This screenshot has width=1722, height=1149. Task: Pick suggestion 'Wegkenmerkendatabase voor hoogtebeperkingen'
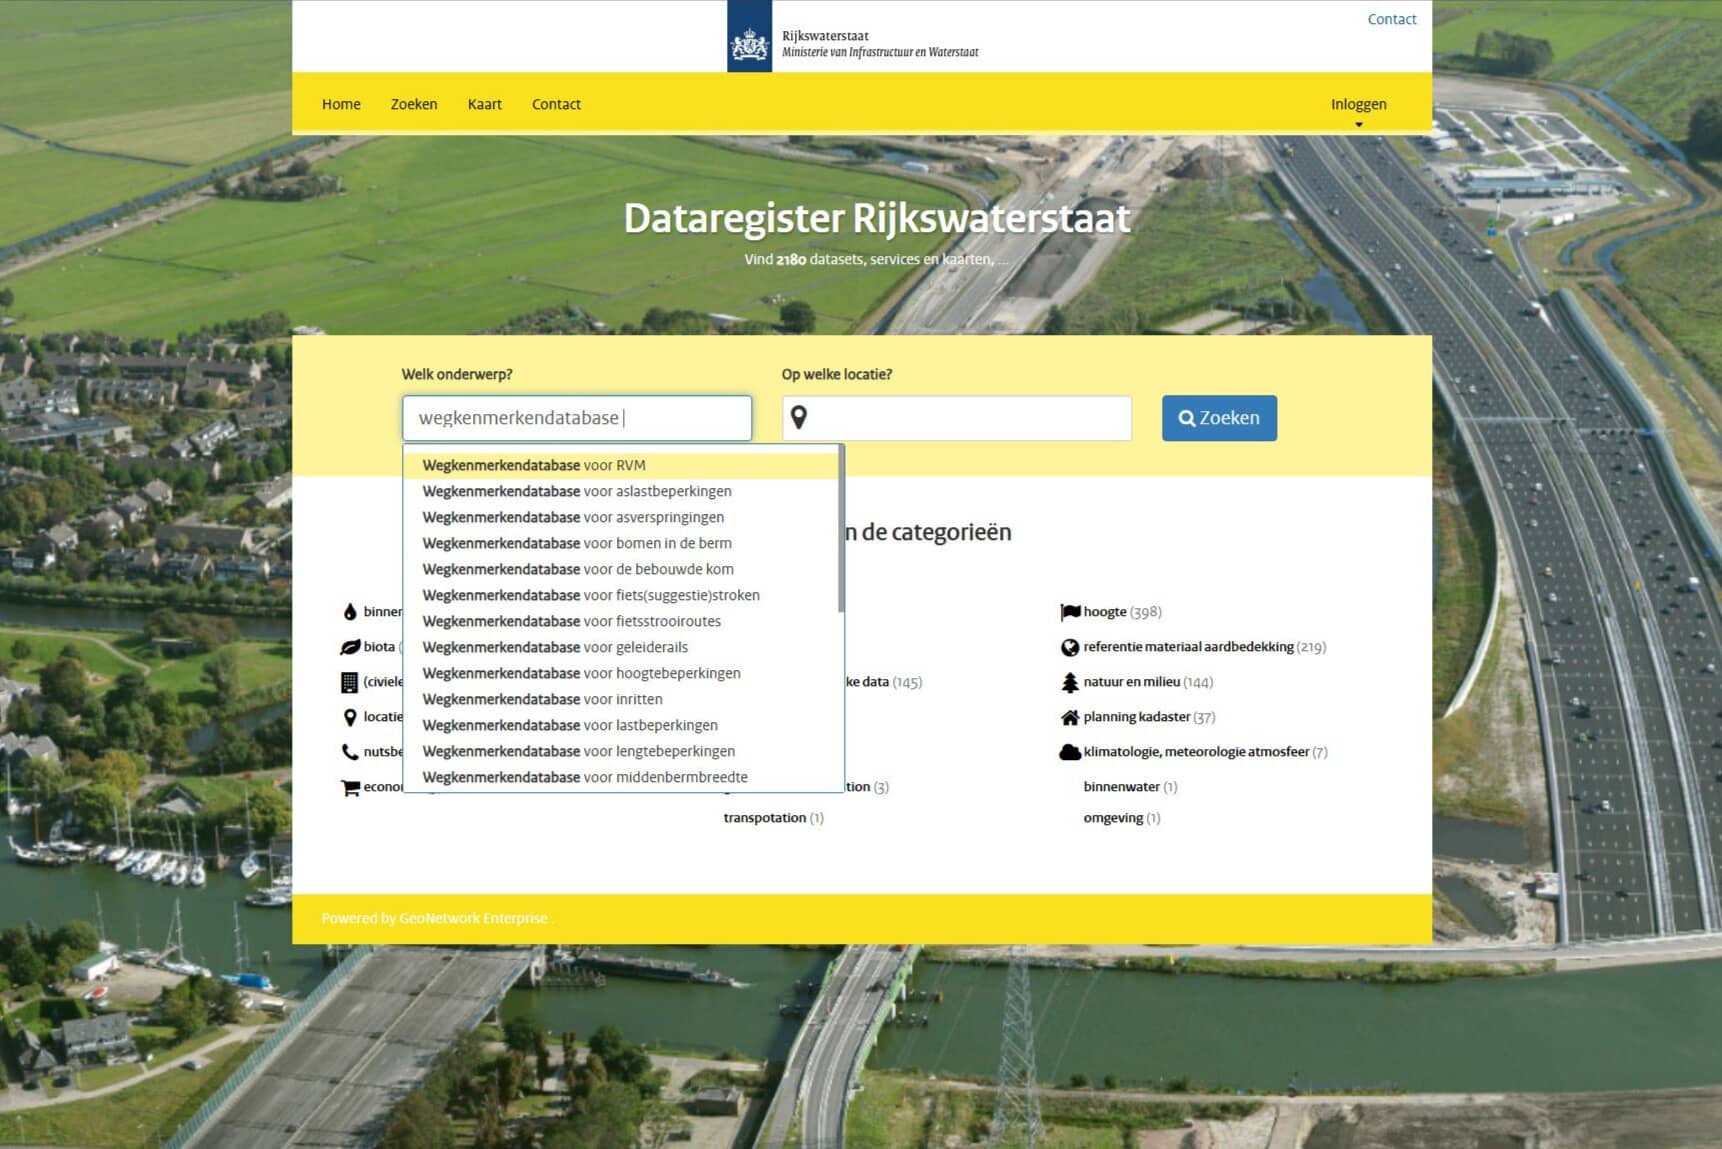pos(581,673)
